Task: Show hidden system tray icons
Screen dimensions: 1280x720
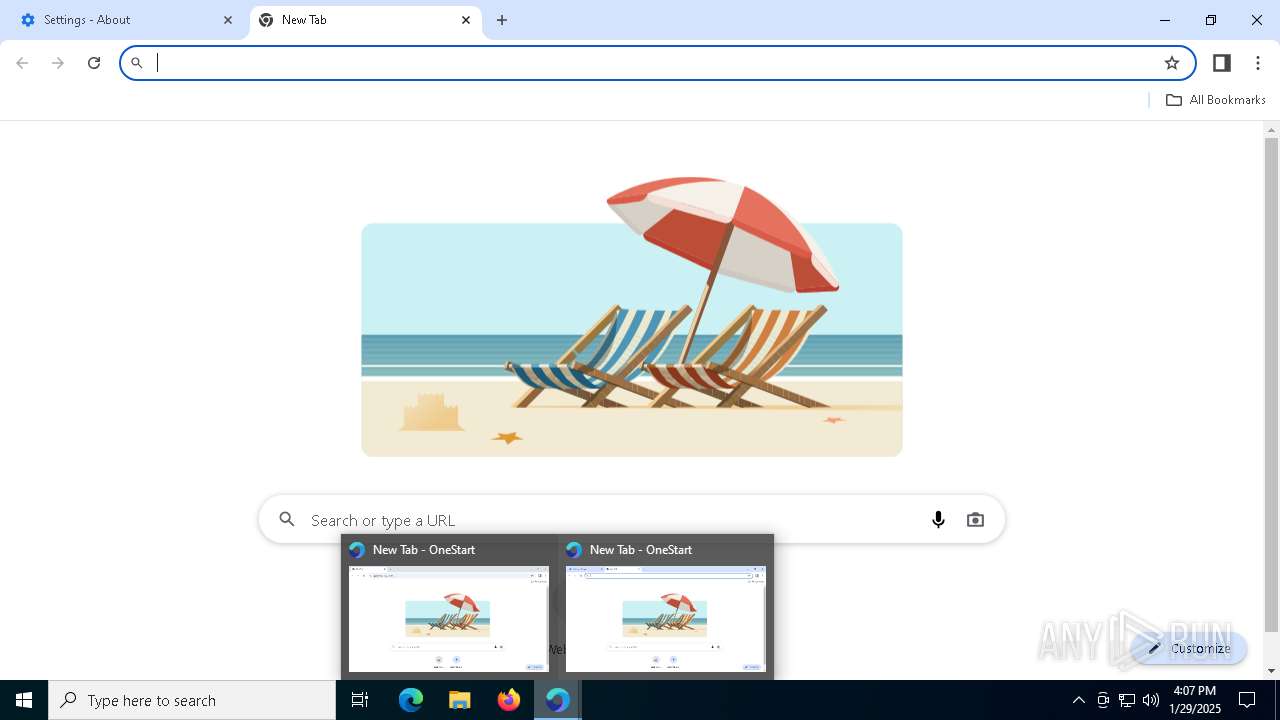Action: click(1078, 700)
